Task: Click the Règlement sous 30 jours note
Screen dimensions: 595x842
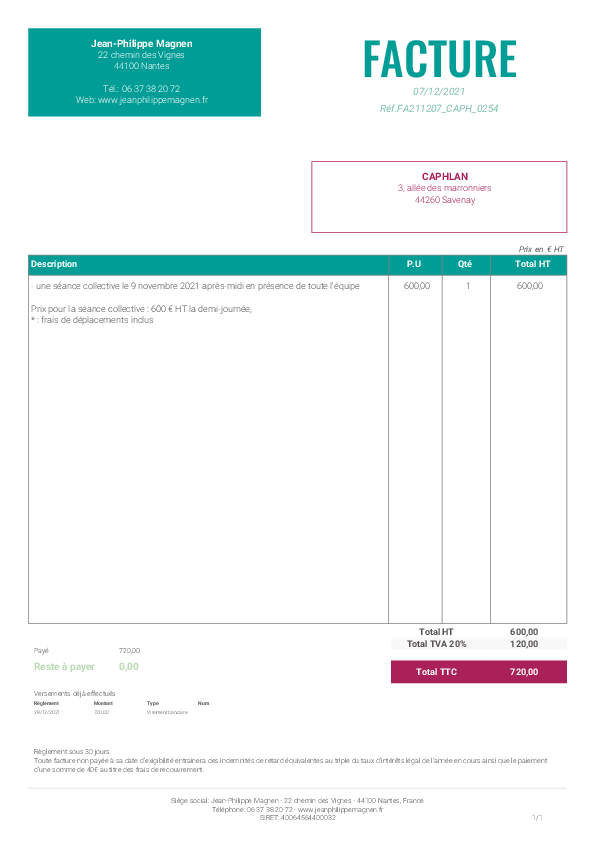Action: coord(72,751)
